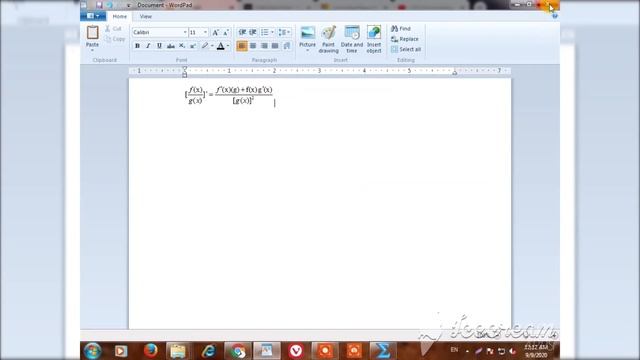The height and width of the screenshot is (360, 640).
Task: Switch to the View tab
Action: click(x=146, y=16)
